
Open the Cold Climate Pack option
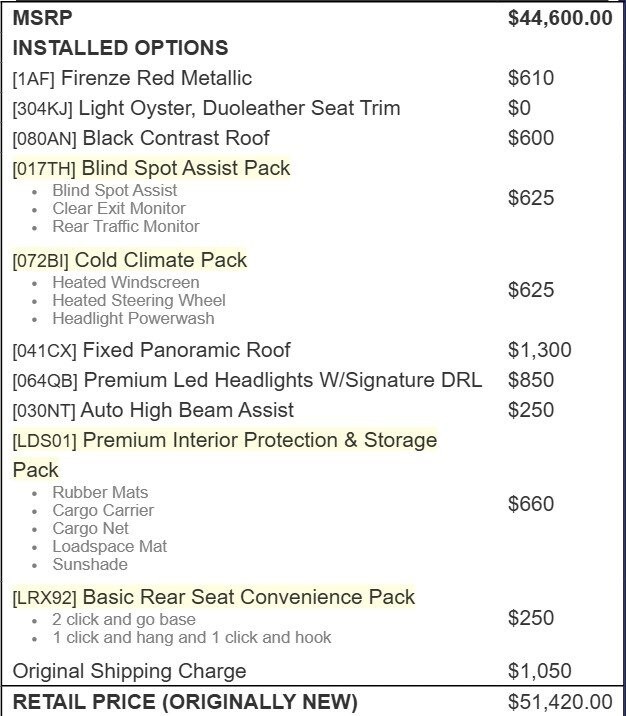(164, 260)
